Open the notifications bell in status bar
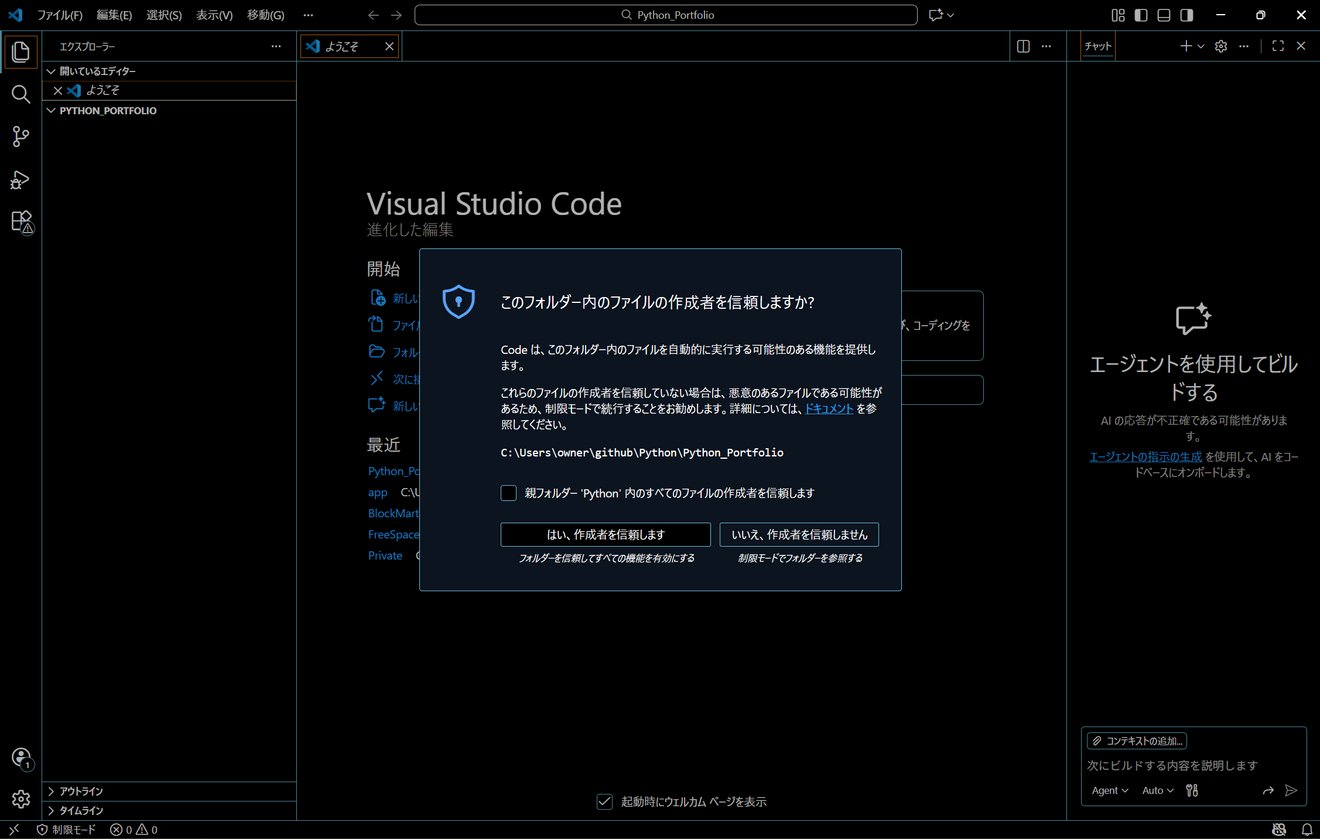Viewport: 1320px width, 839px height. click(1306, 830)
